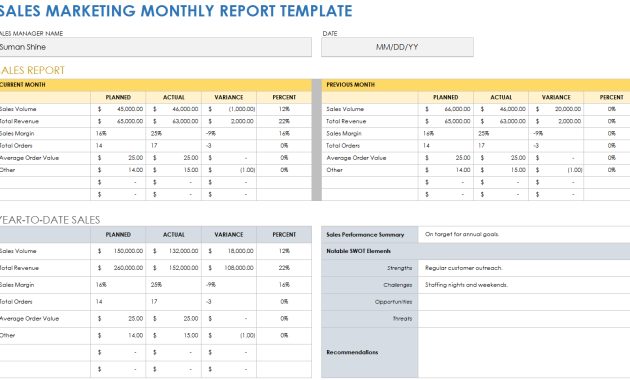Select the 20,000.00 variance cell in Previous Month

(556, 109)
